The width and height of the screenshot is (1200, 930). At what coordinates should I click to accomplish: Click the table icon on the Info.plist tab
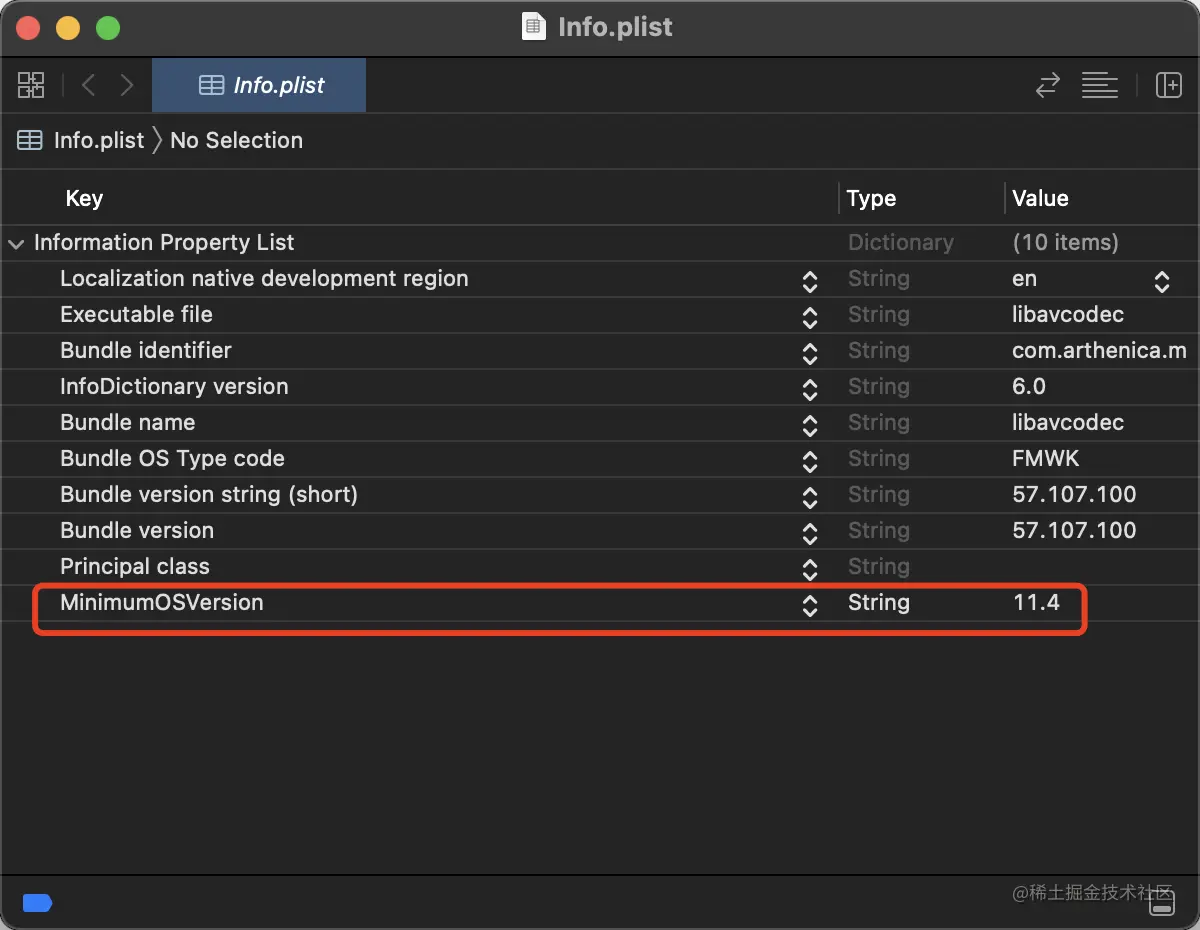coord(211,85)
